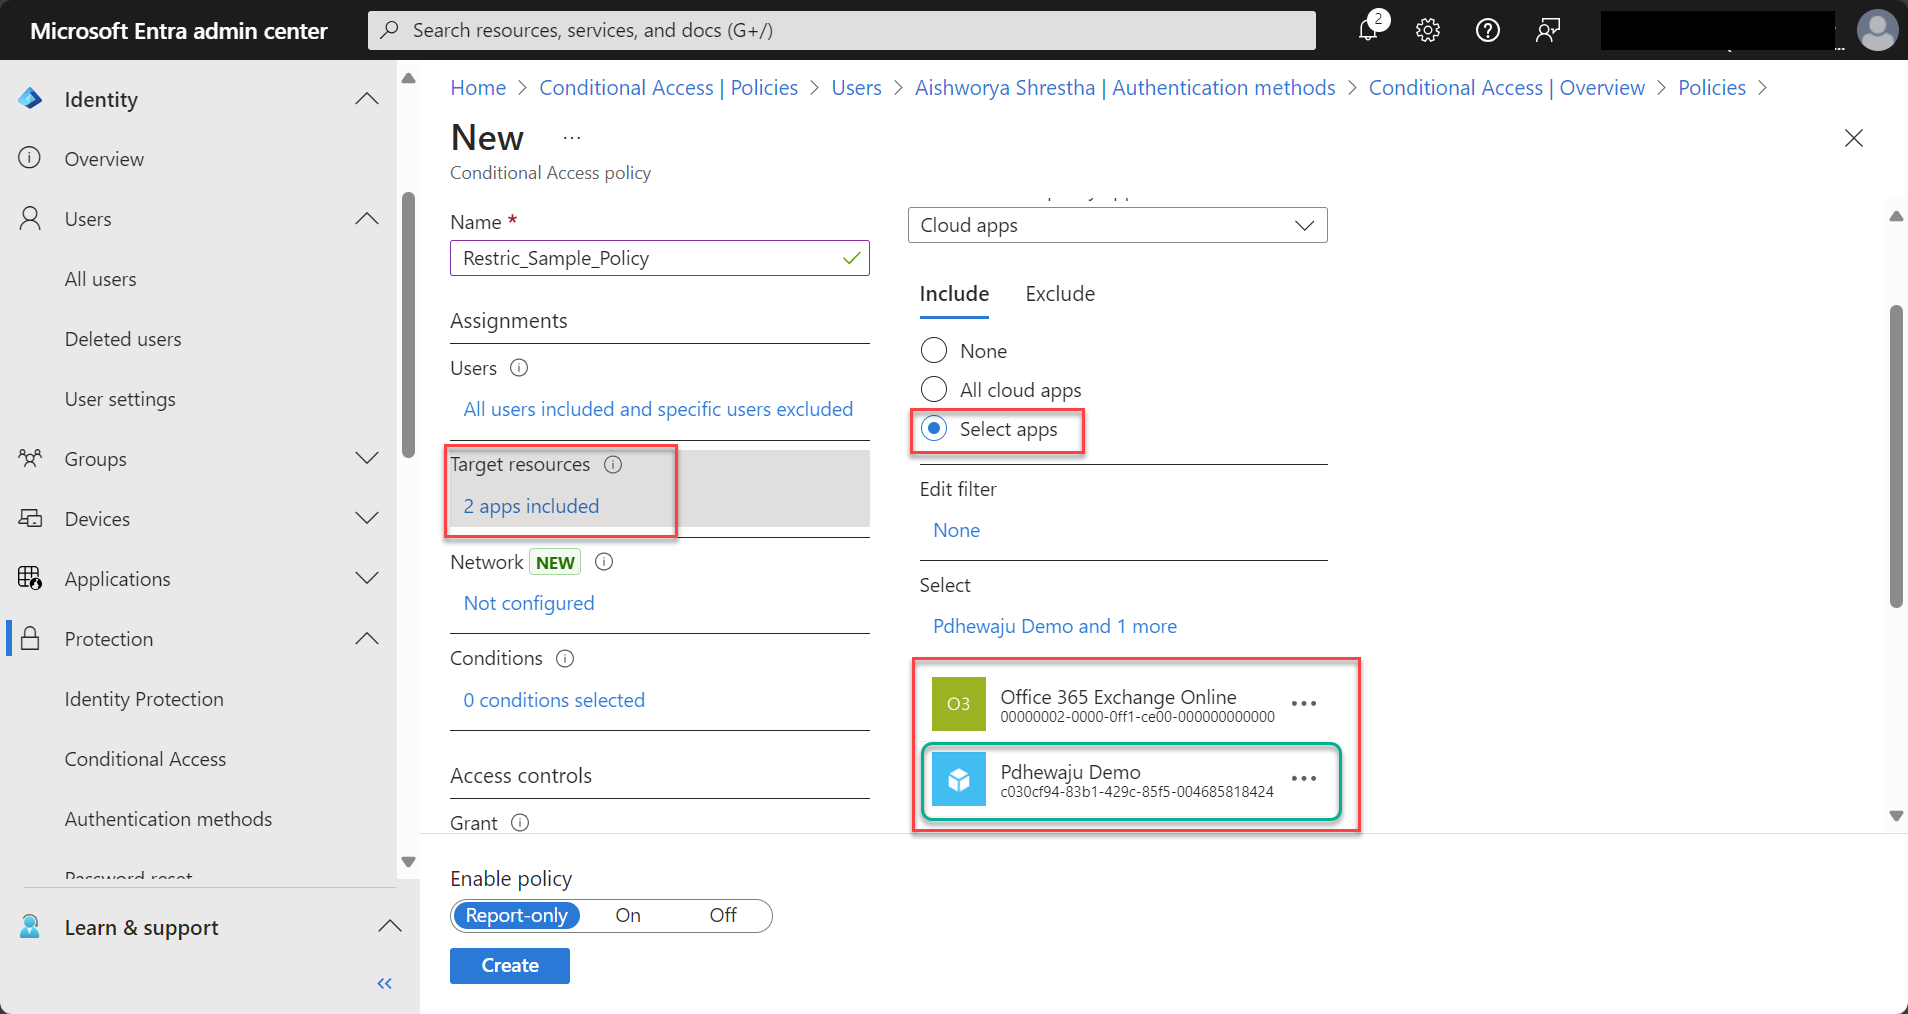1908x1014 pixels.
Task: Collapse the sidebar with double chevron icon
Action: 385,984
